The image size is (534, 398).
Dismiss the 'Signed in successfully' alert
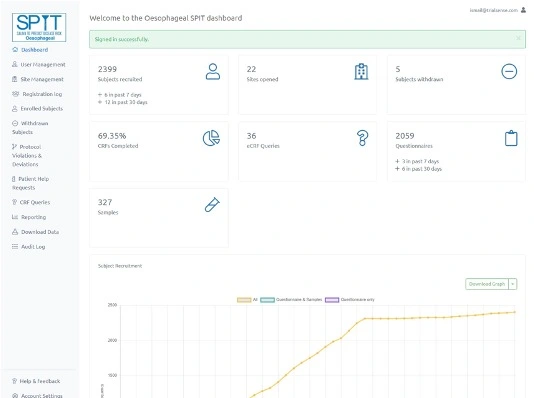(x=518, y=38)
